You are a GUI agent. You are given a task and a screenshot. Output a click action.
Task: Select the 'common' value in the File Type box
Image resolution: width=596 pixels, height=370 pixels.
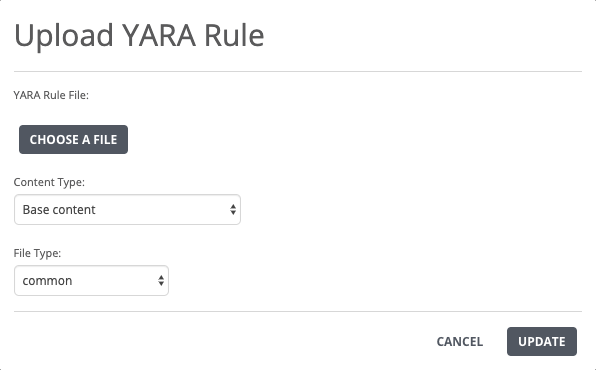pos(47,281)
